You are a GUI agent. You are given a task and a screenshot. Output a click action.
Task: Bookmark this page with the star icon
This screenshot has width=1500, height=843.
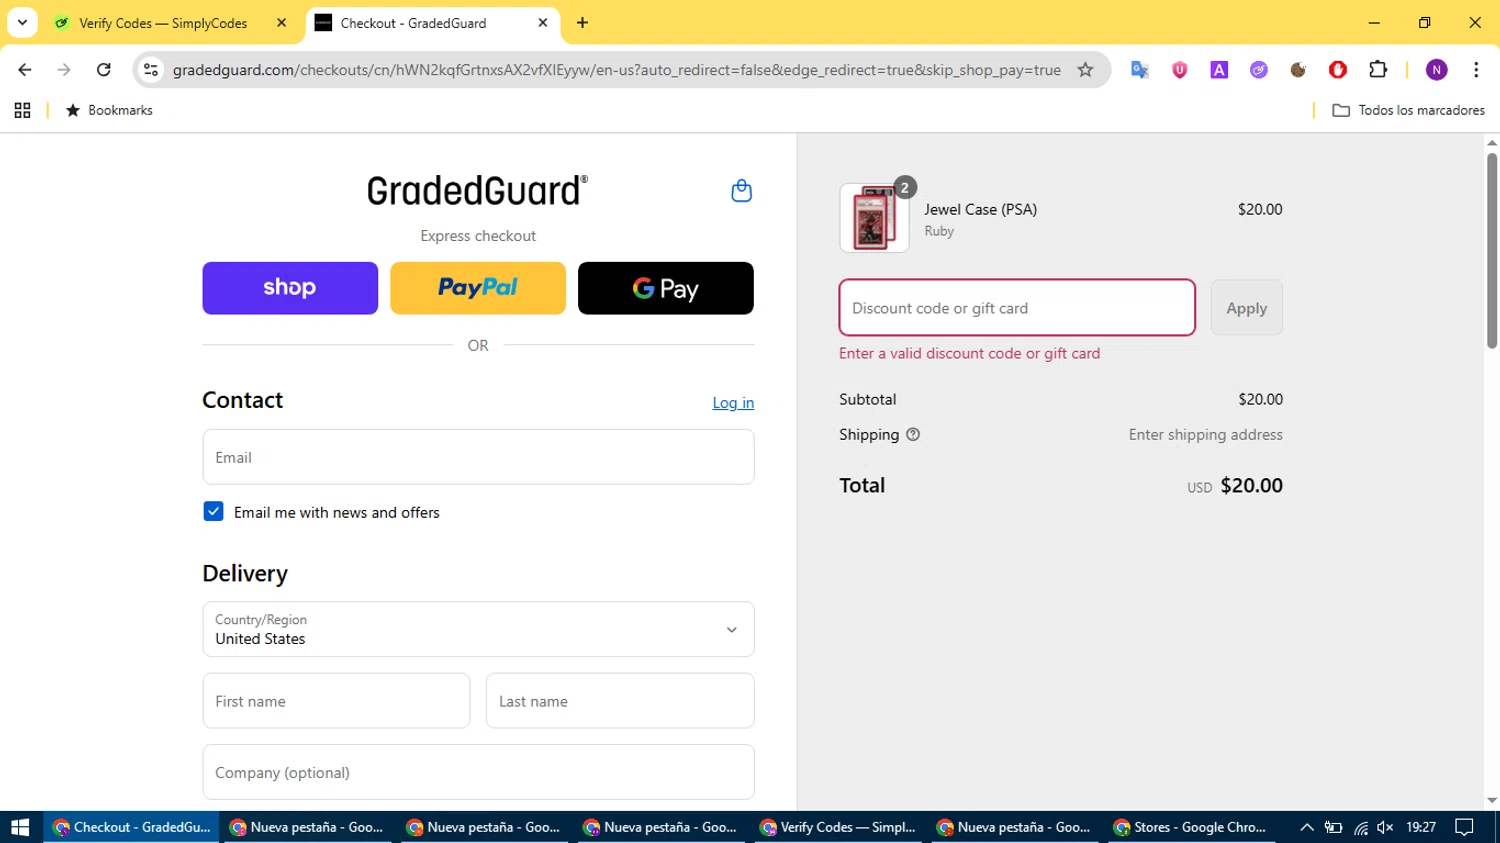(1085, 70)
